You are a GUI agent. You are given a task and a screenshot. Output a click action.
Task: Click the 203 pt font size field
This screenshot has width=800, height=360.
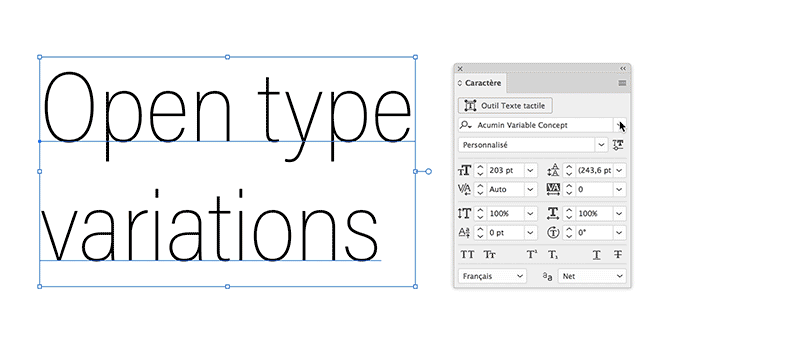505,170
